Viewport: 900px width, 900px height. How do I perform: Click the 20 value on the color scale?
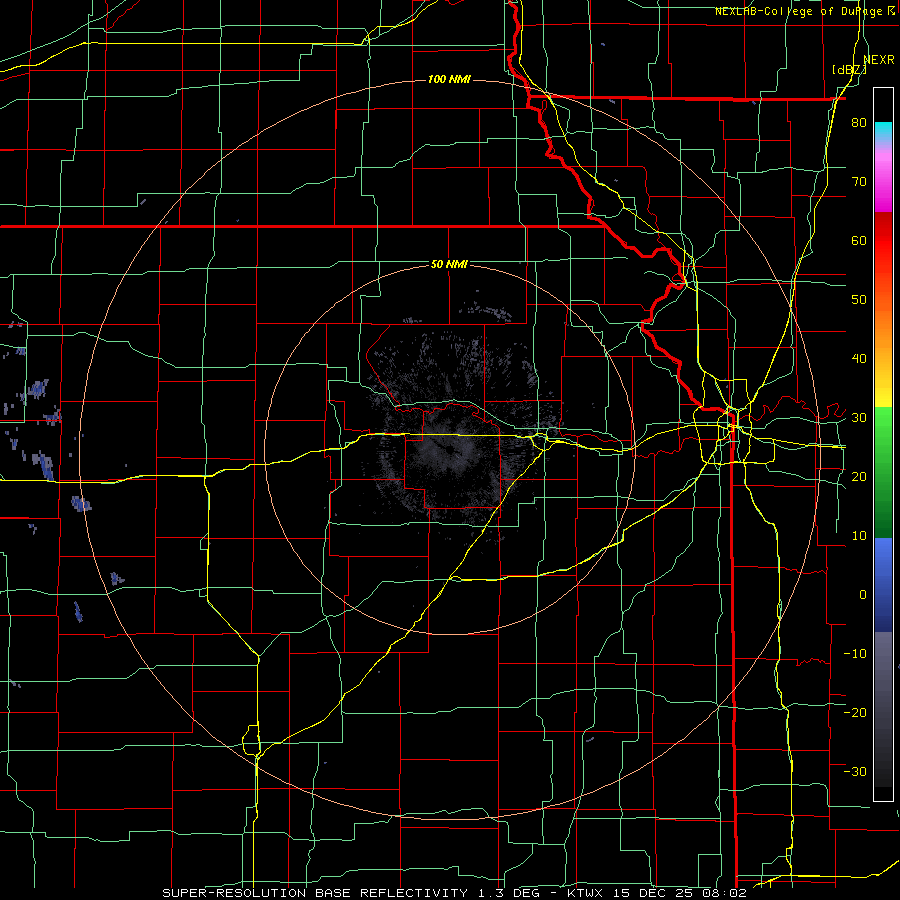click(859, 476)
